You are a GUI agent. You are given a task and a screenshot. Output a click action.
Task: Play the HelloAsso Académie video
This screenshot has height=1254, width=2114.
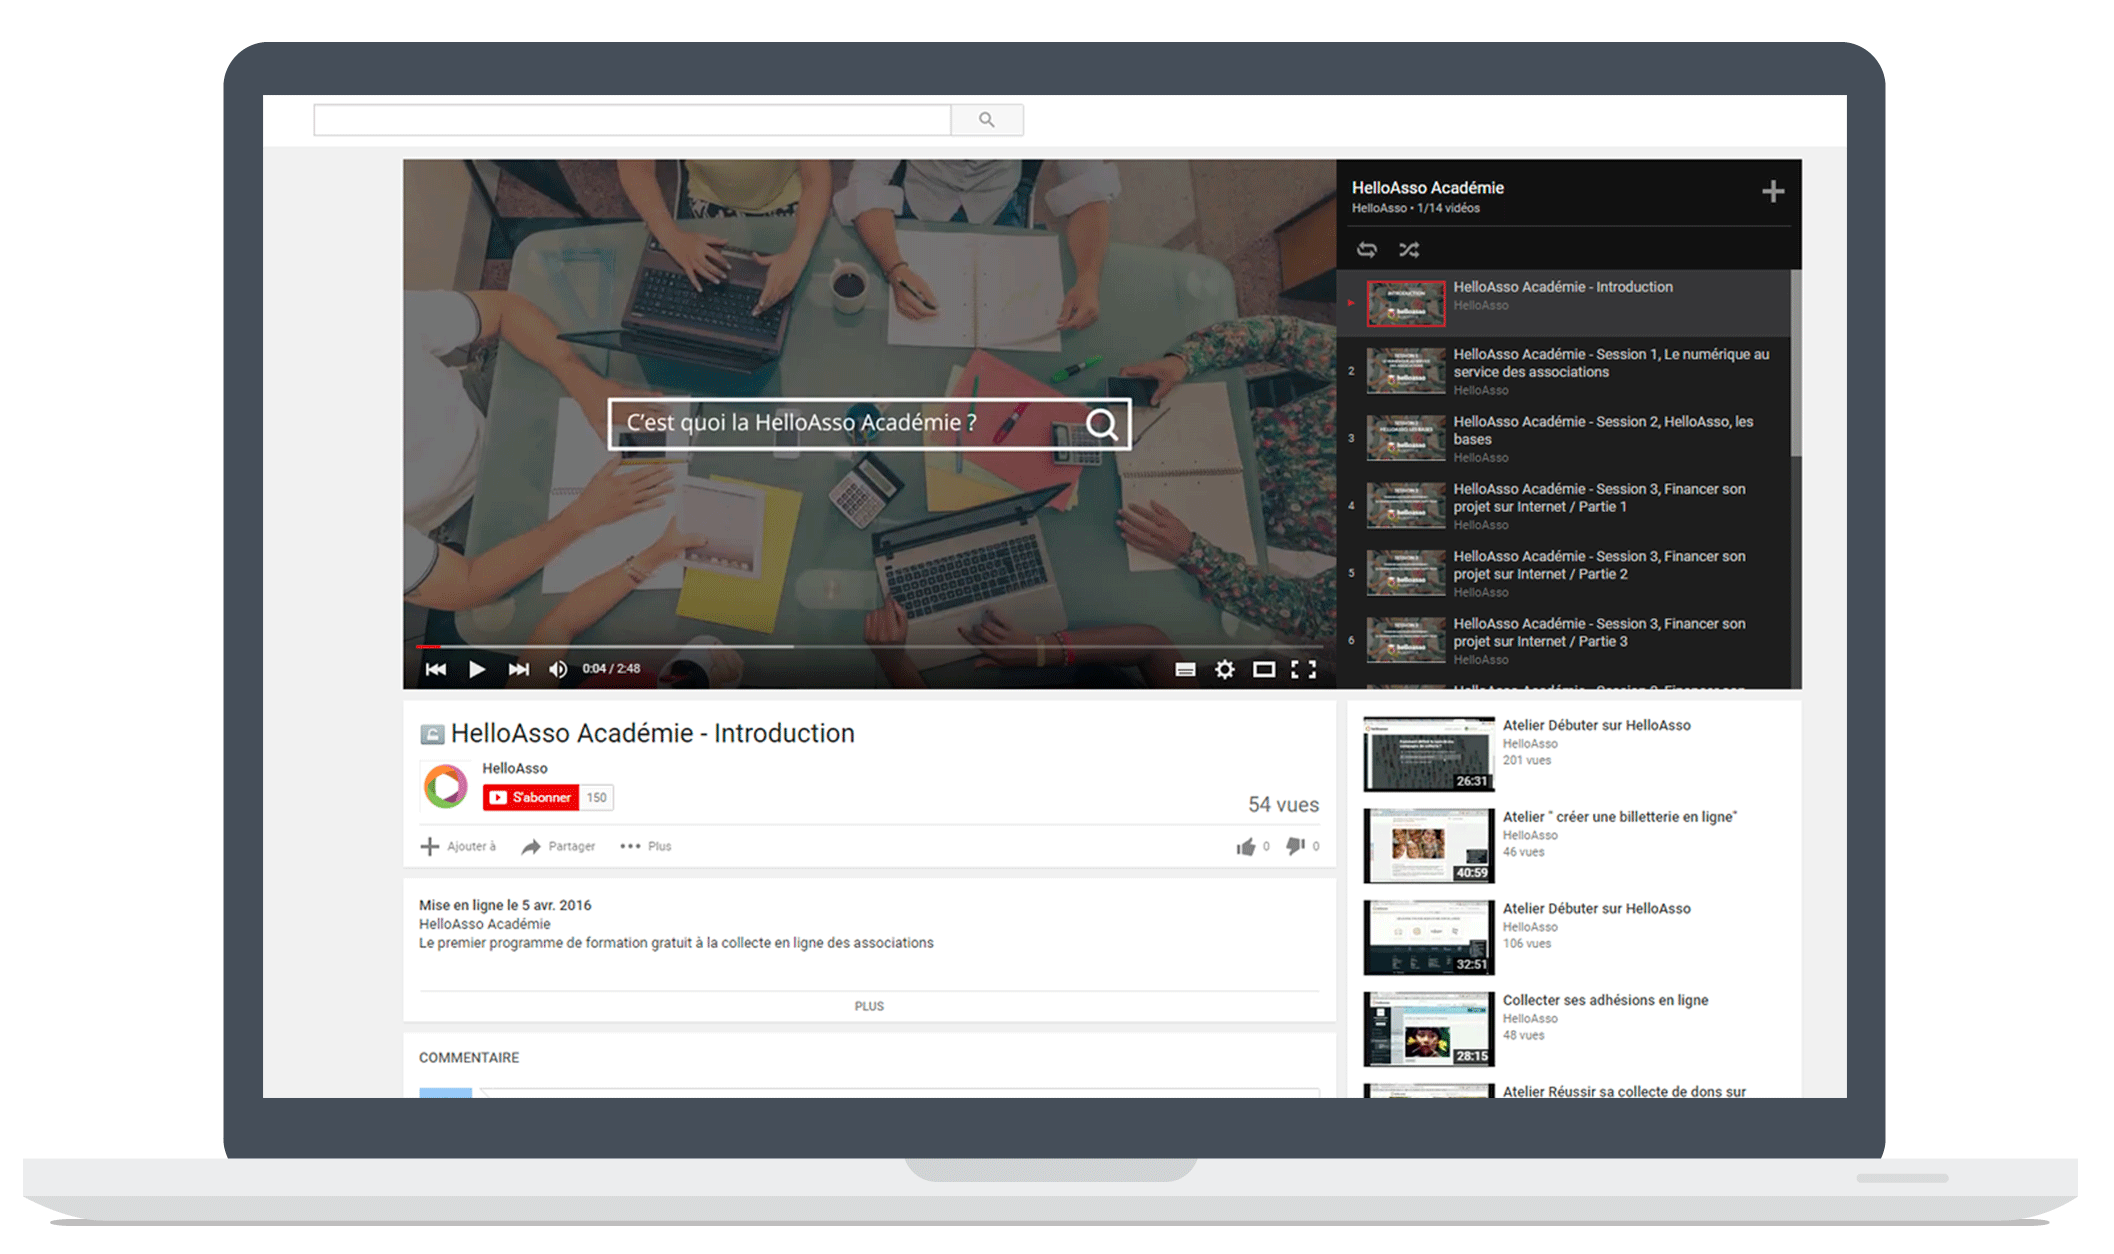[477, 669]
